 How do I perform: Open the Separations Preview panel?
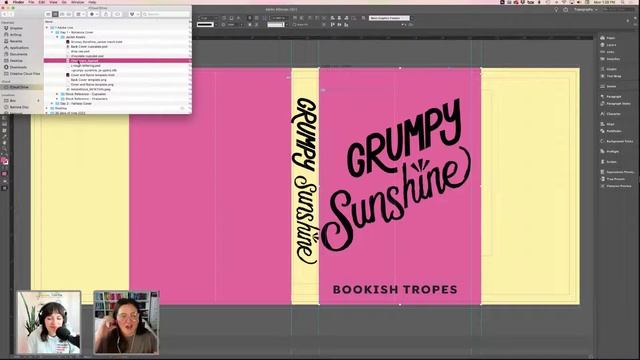(x=617, y=172)
